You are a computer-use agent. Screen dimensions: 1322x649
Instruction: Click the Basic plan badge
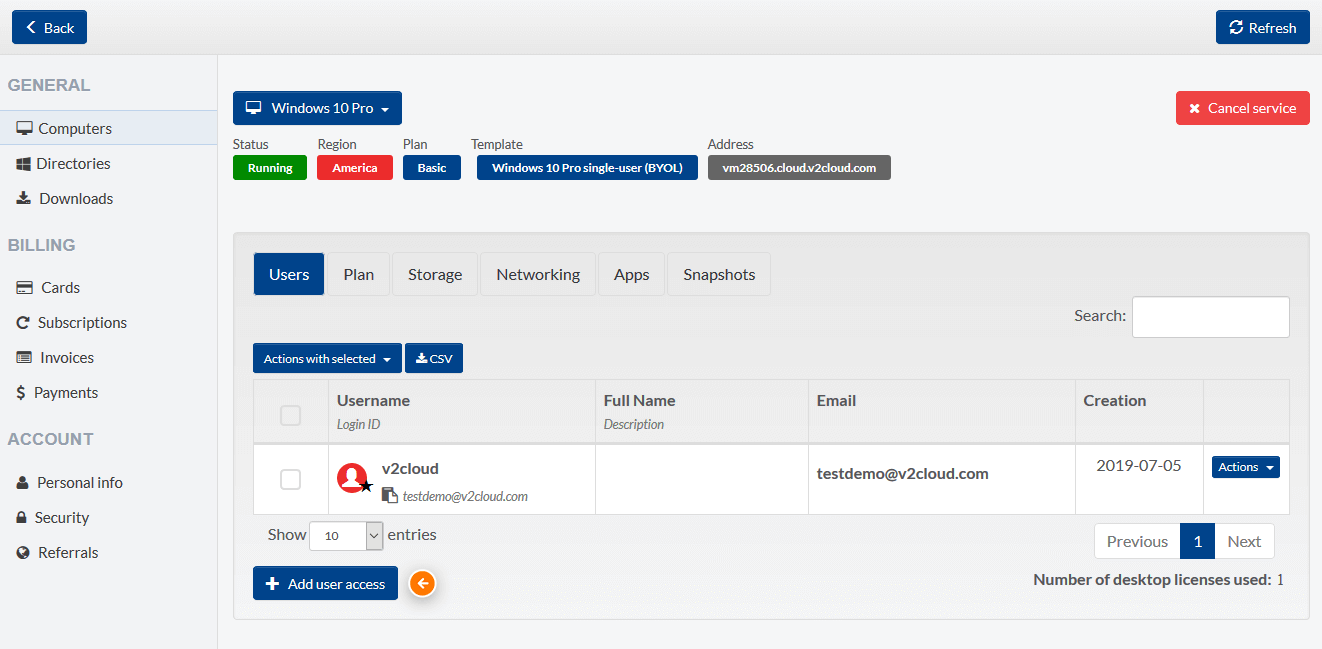(x=432, y=167)
